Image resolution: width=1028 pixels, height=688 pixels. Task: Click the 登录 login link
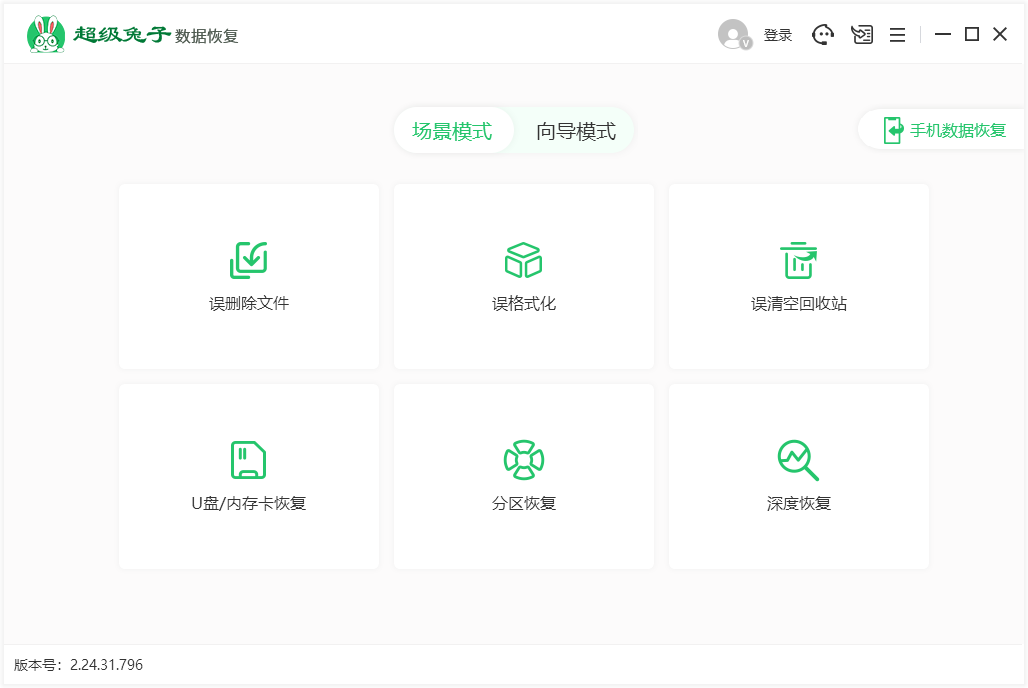point(779,34)
